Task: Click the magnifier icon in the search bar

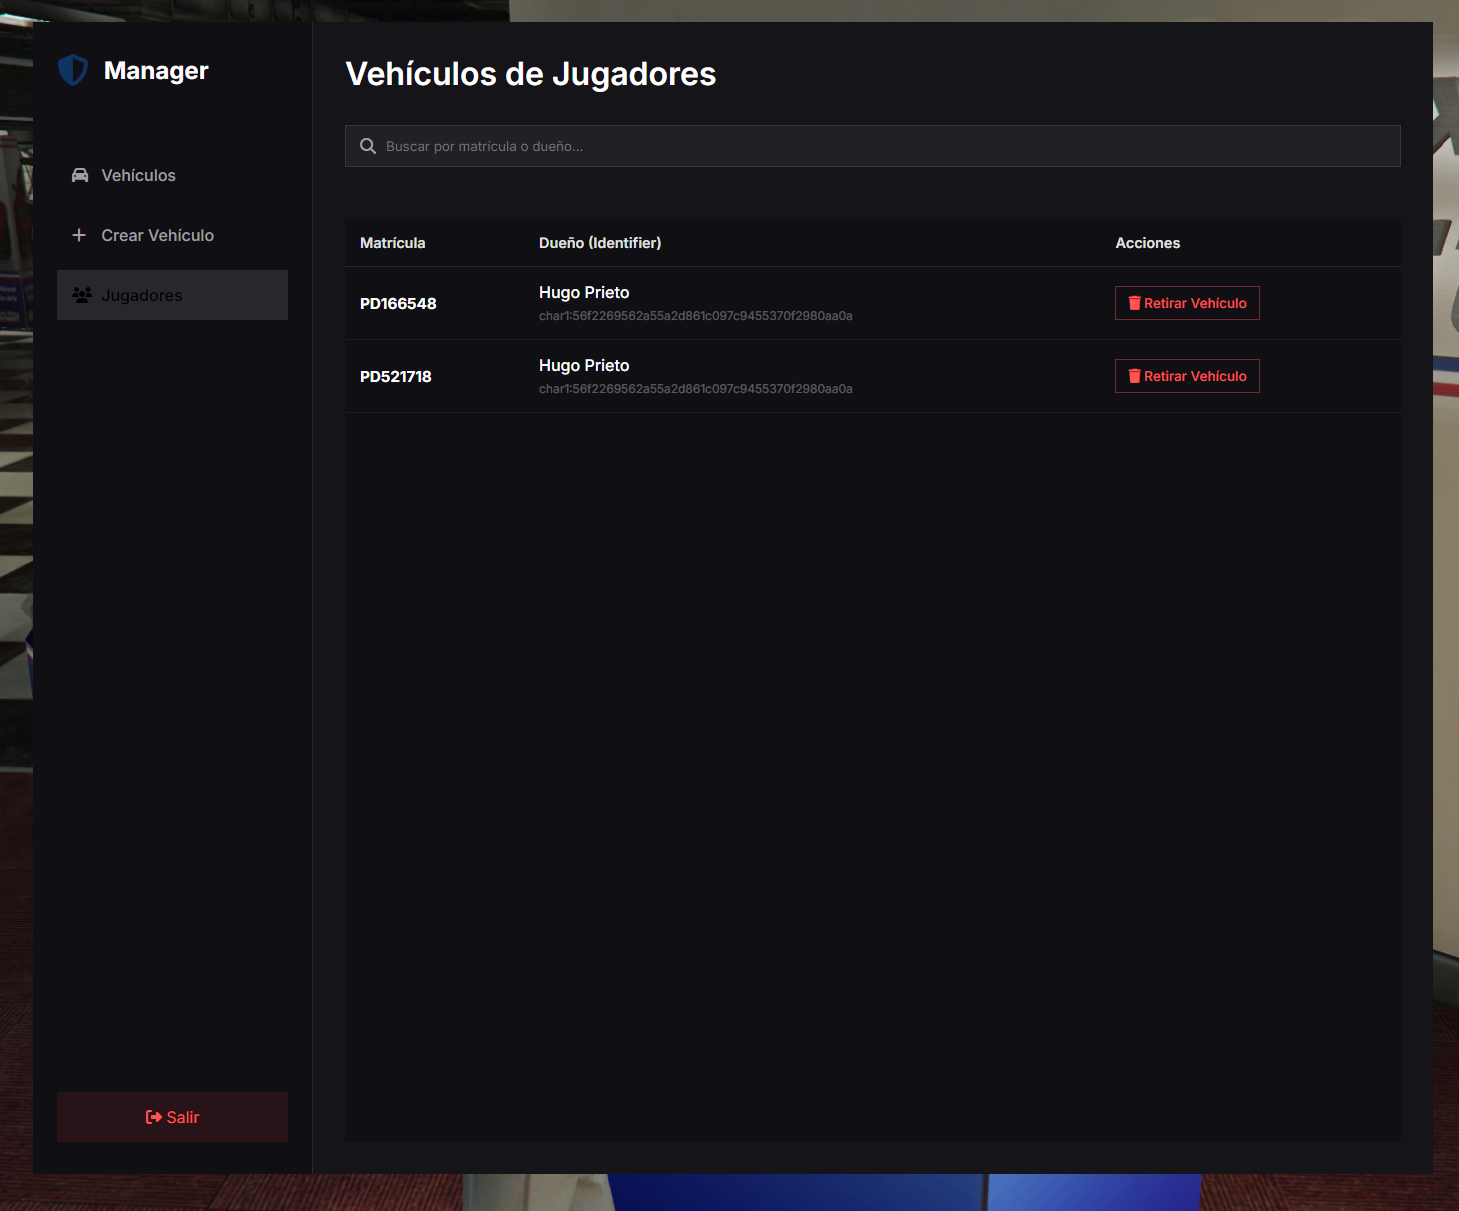Action: pyautogui.click(x=368, y=146)
